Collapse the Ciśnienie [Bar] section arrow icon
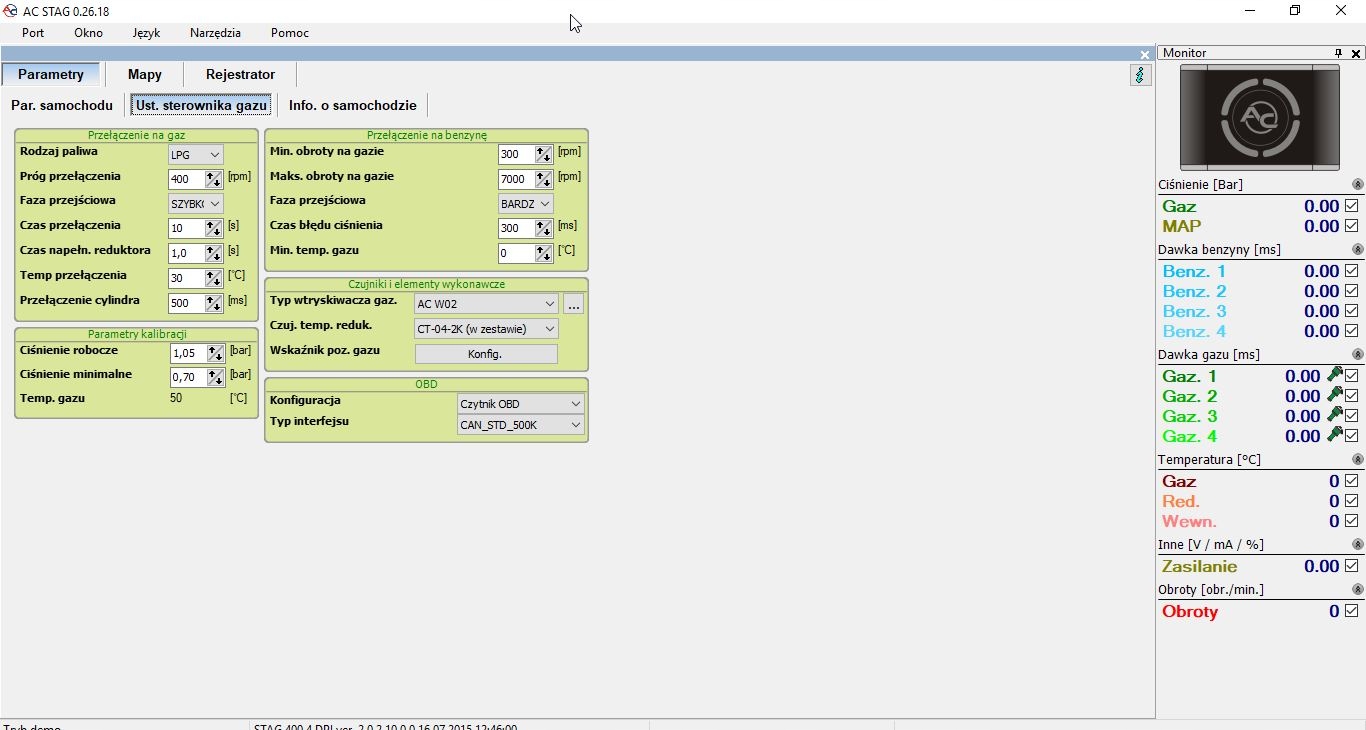This screenshot has width=1366, height=730. pyautogui.click(x=1357, y=184)
